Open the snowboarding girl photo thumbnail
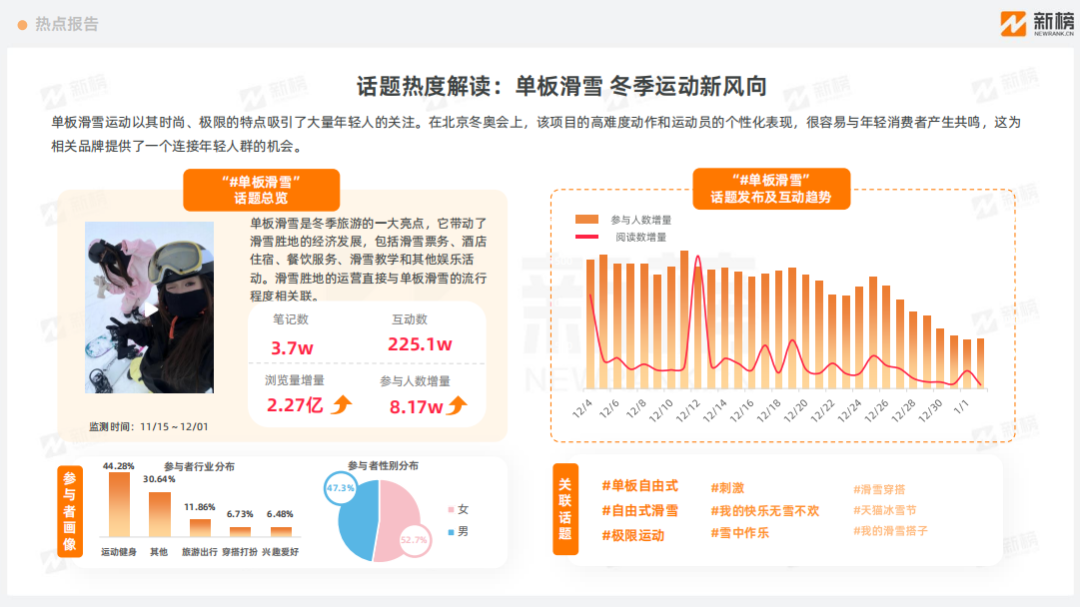This screenshot has height=607, width=1080. [149, 306]
